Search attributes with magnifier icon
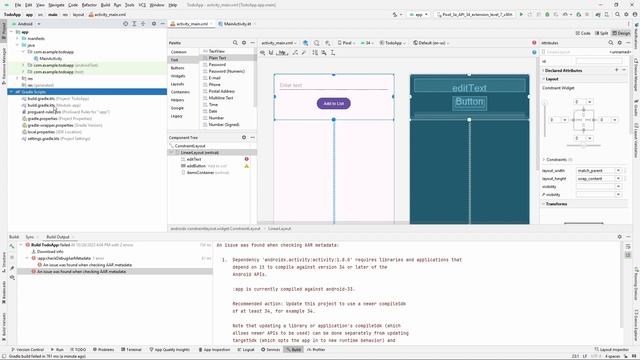The height and width of the screenshot is (360, 640). [611, 42]
